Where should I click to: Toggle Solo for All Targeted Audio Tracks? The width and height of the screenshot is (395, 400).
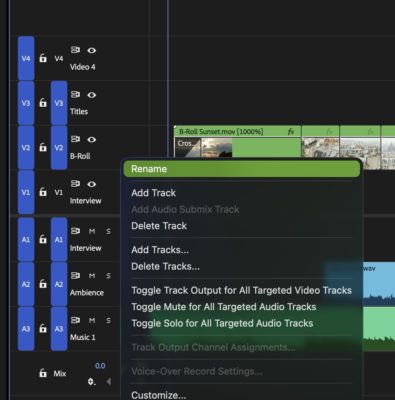pyautogui.click(x=242, y=323)
